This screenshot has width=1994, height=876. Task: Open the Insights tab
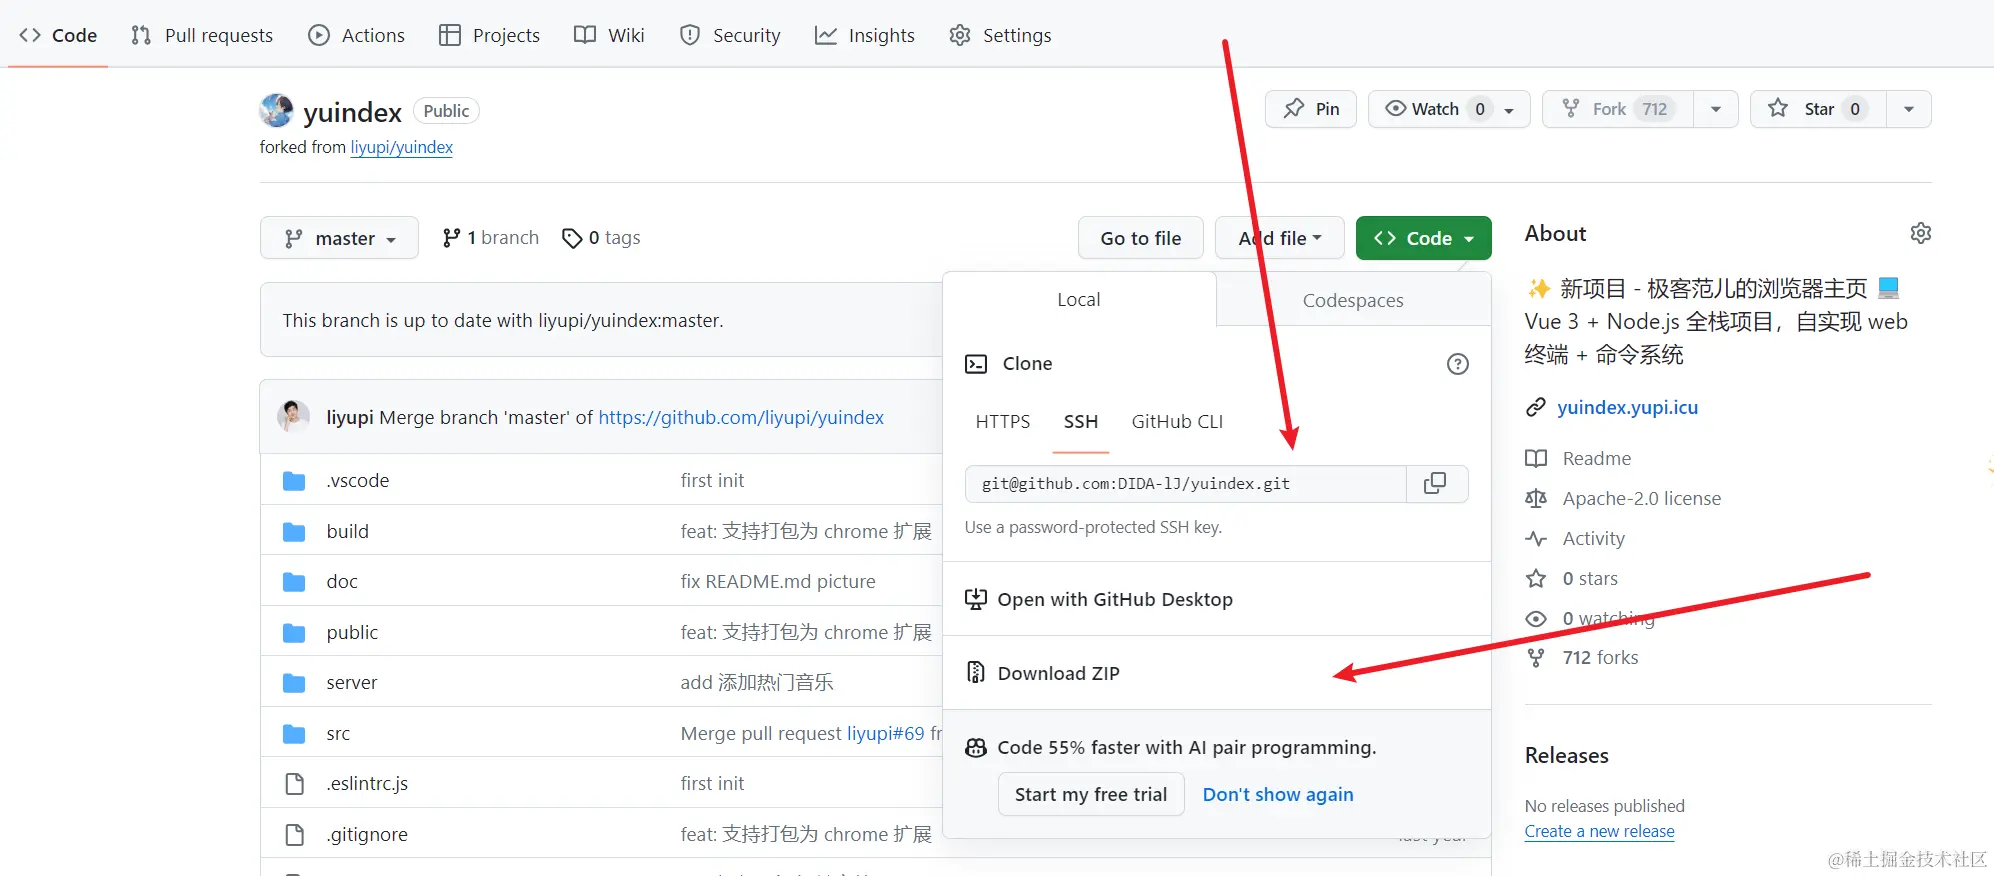pyautogui.click(x=865, y=35)
